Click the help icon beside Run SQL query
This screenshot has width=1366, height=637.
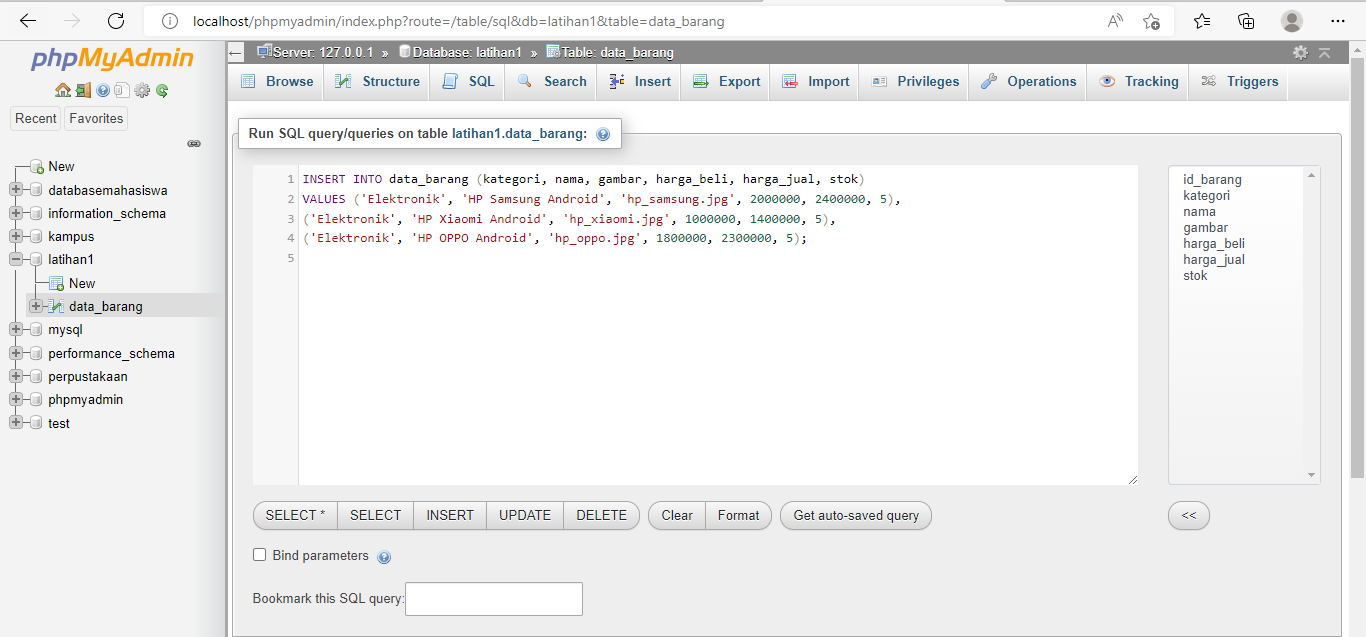[x=602, y=133]
